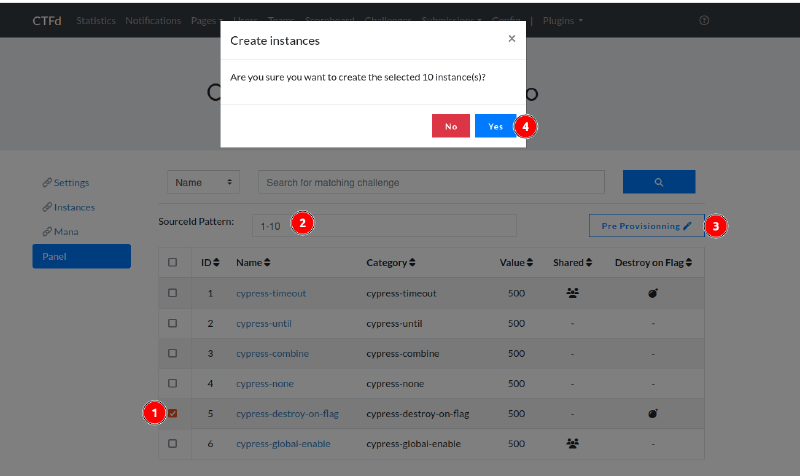
Task: Click the Settings link chain icon
Action: [47, 182]
